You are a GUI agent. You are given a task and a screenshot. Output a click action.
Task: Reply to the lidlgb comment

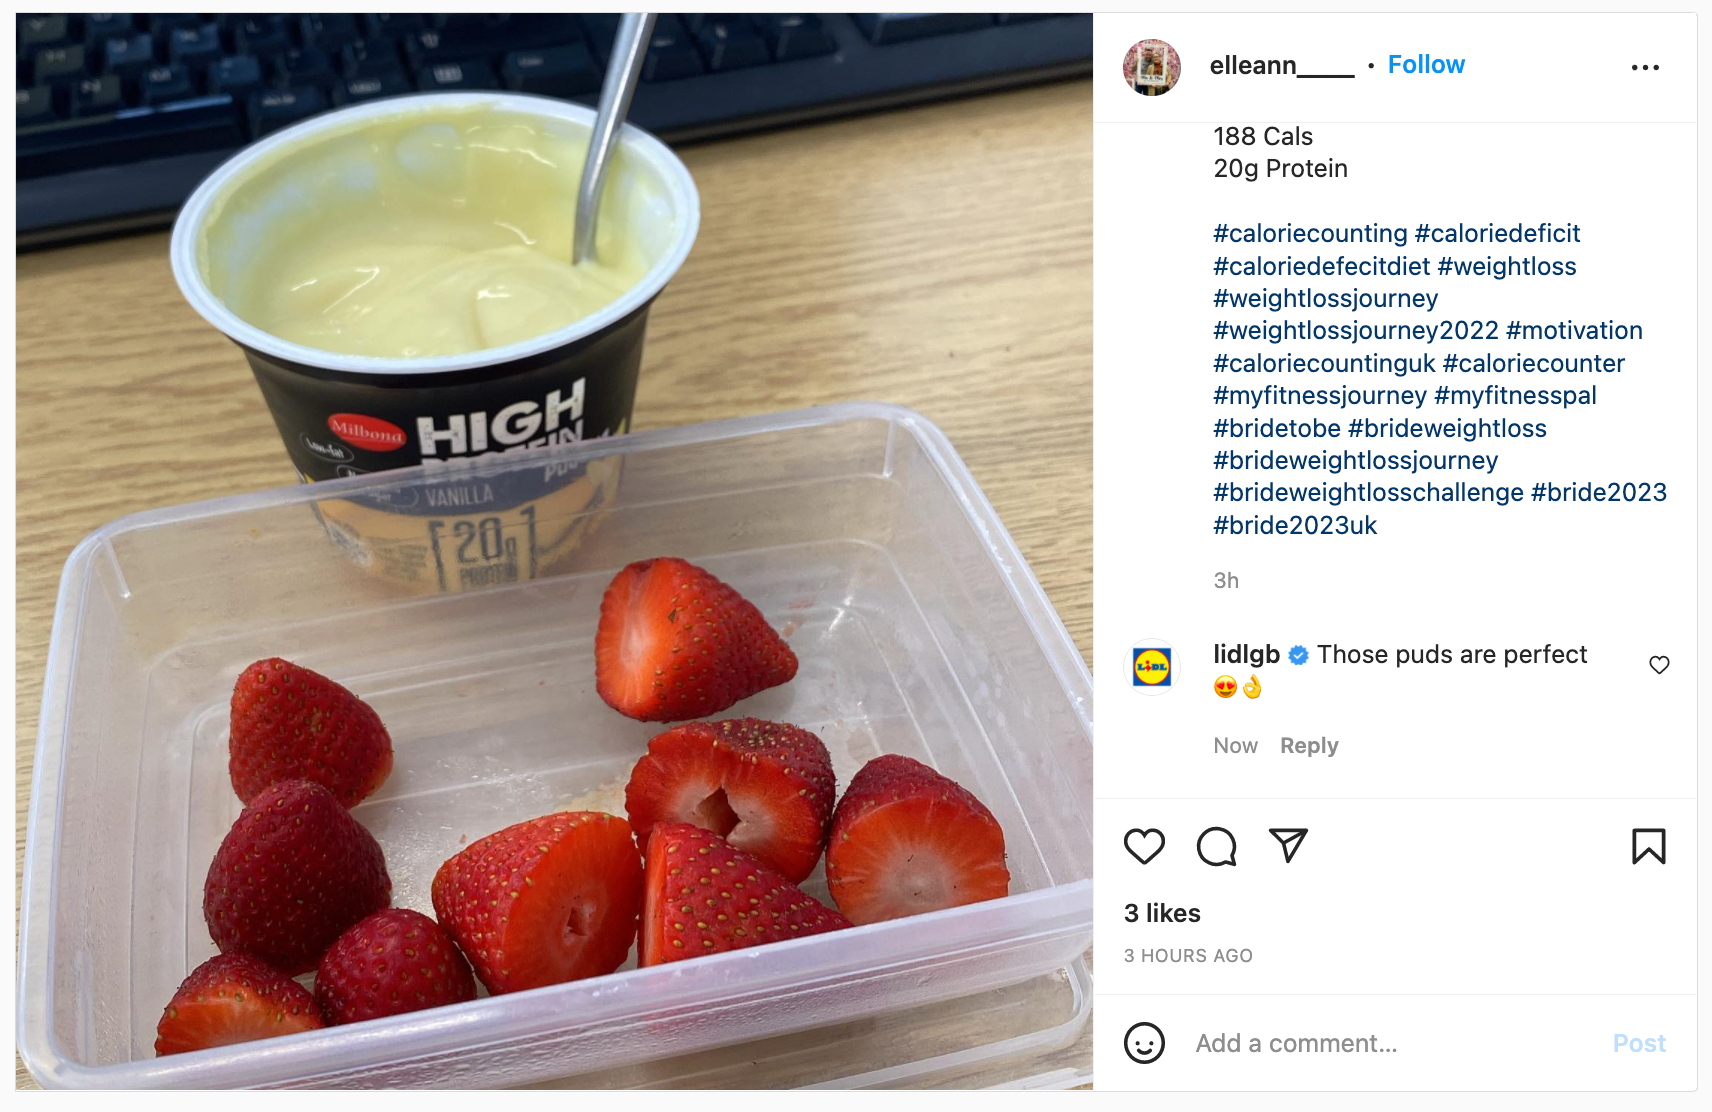1309,746
